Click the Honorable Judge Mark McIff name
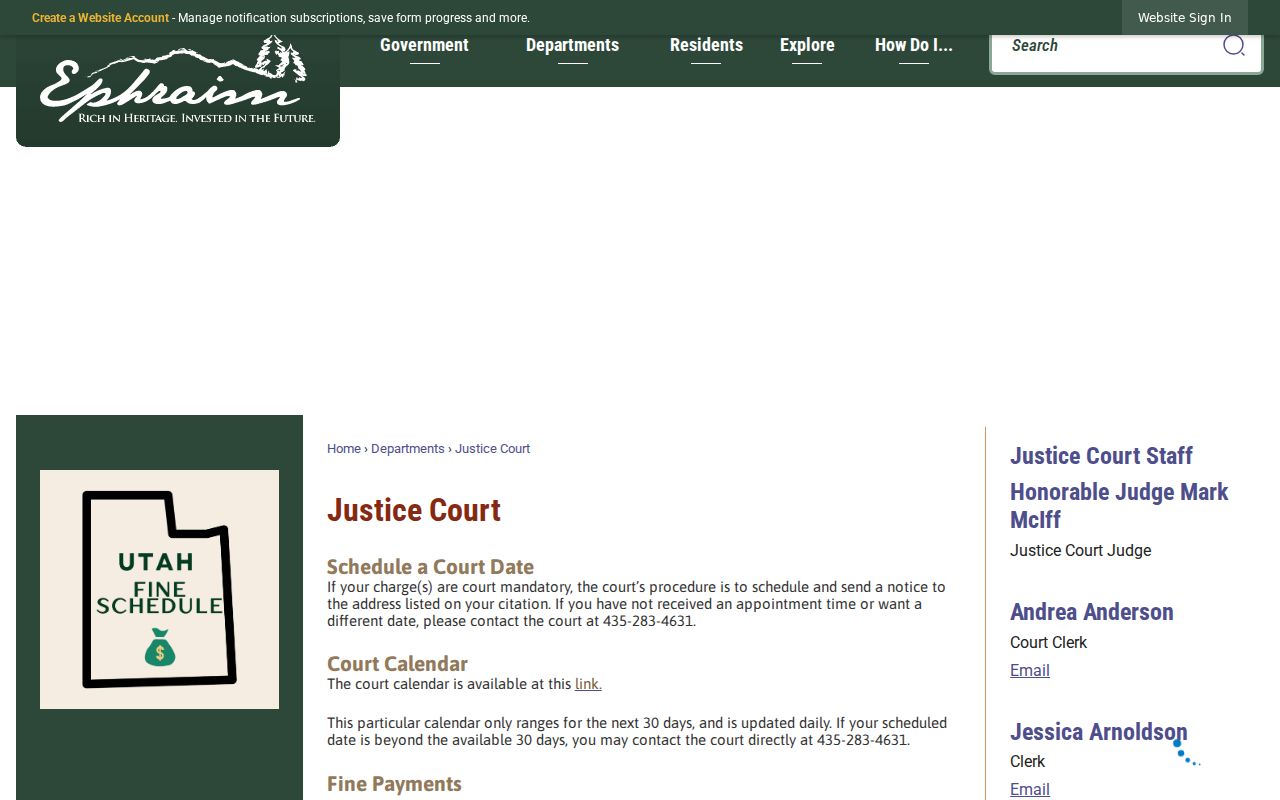Viewport: 1280px width, 800px height. pyautogui.click(x=1119, y=506)
